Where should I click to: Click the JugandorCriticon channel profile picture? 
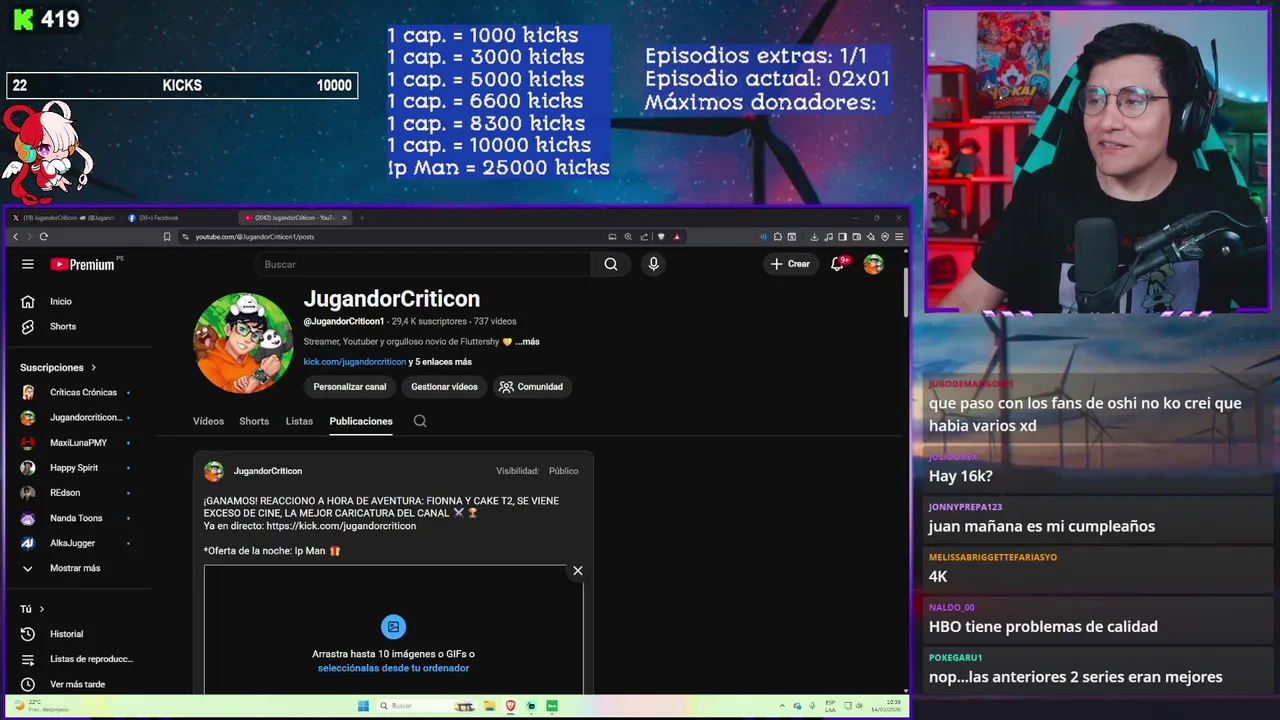tap(243, 343)
